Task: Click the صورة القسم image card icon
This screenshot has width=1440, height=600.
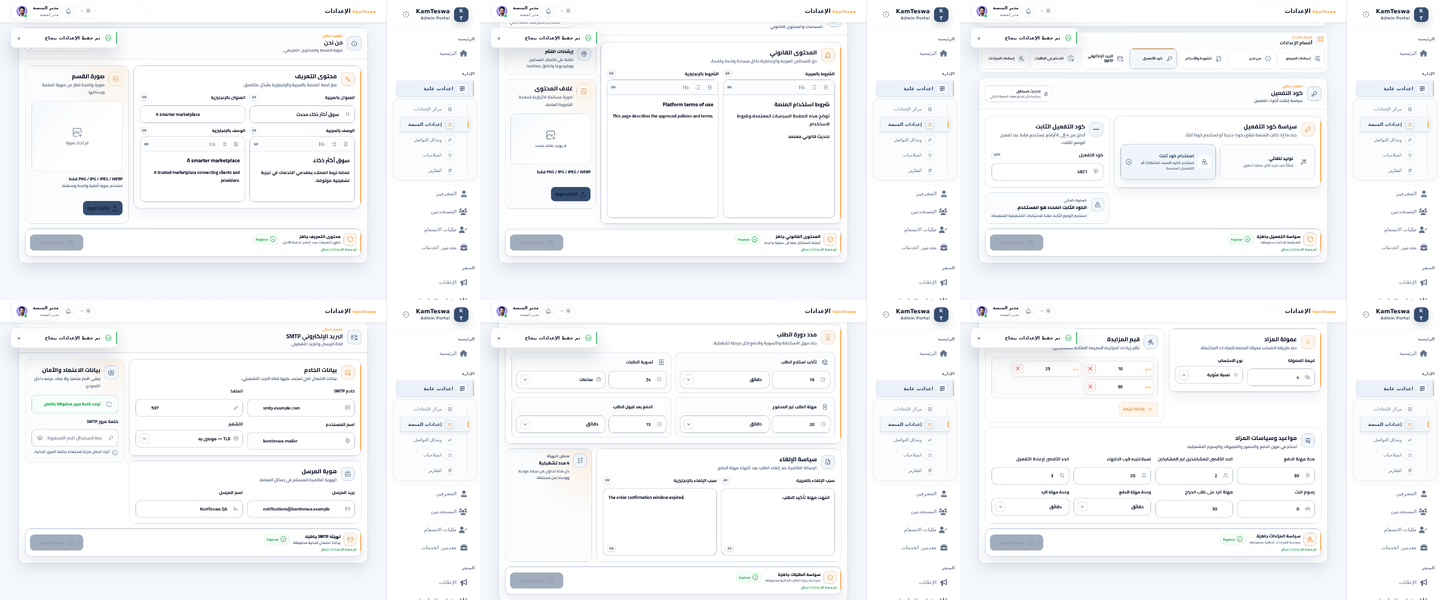Action: point(115,79)
